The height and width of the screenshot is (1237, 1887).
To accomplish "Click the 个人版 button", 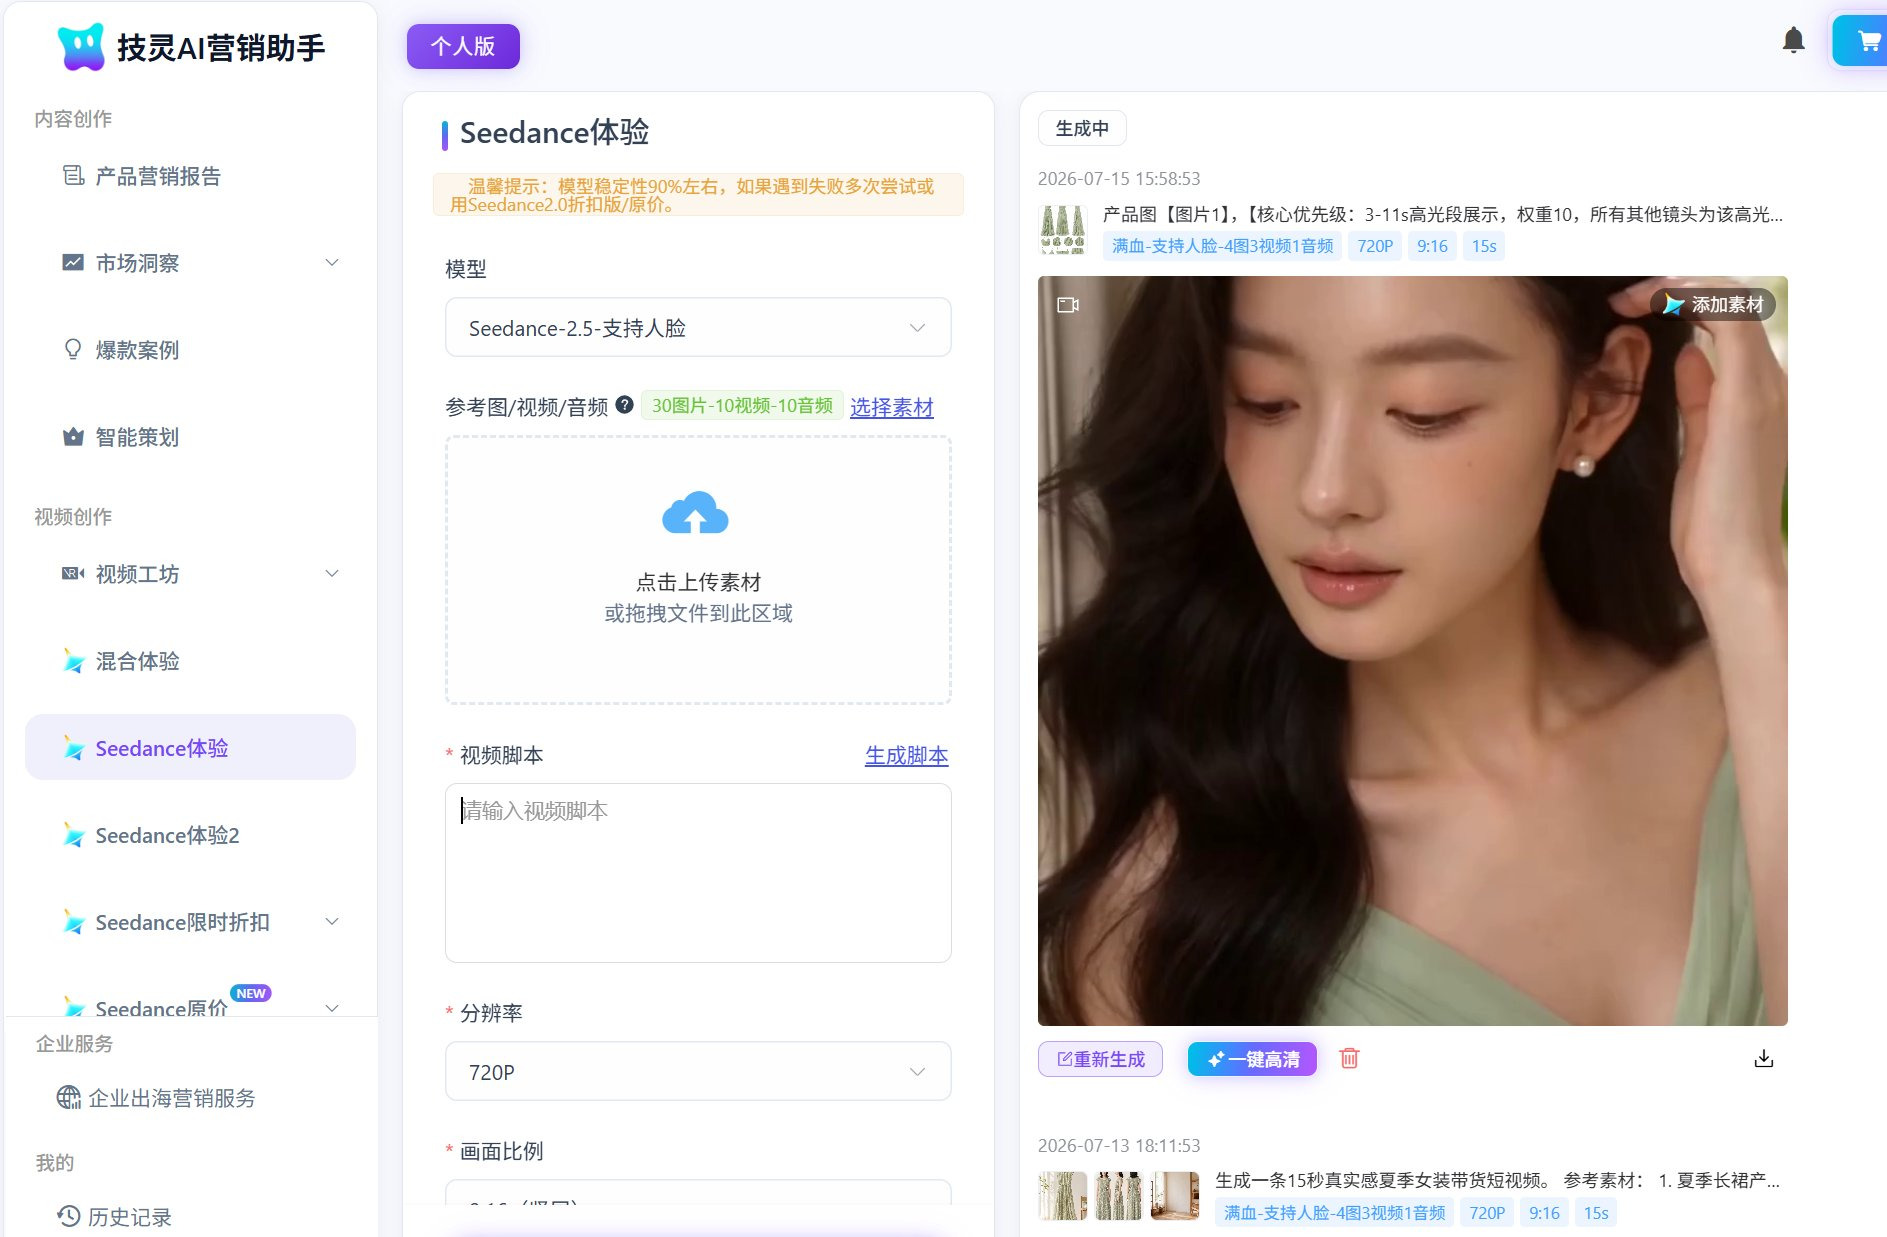I will tap(463, 46).
